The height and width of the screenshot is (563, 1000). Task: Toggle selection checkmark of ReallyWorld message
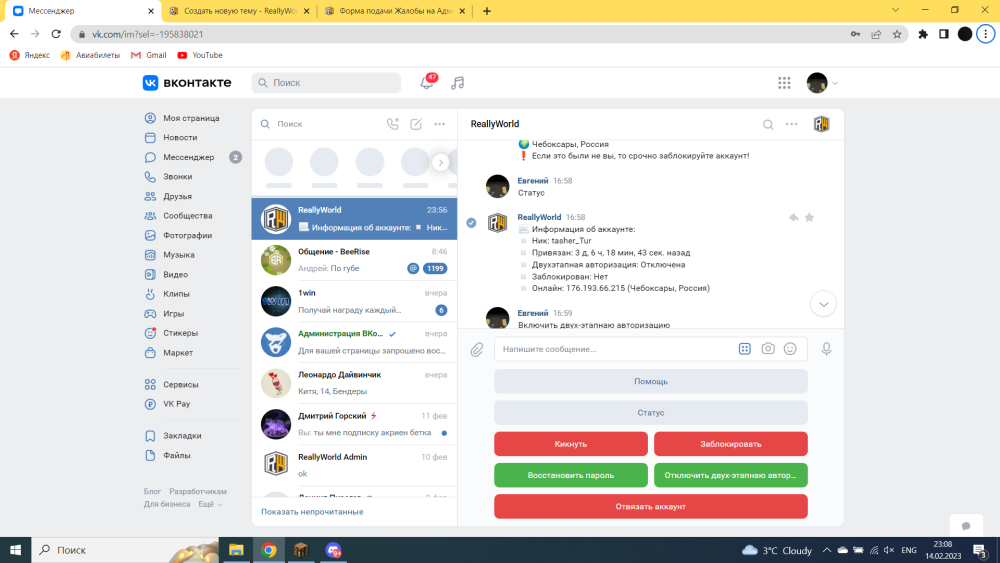(x=471, y=223)
